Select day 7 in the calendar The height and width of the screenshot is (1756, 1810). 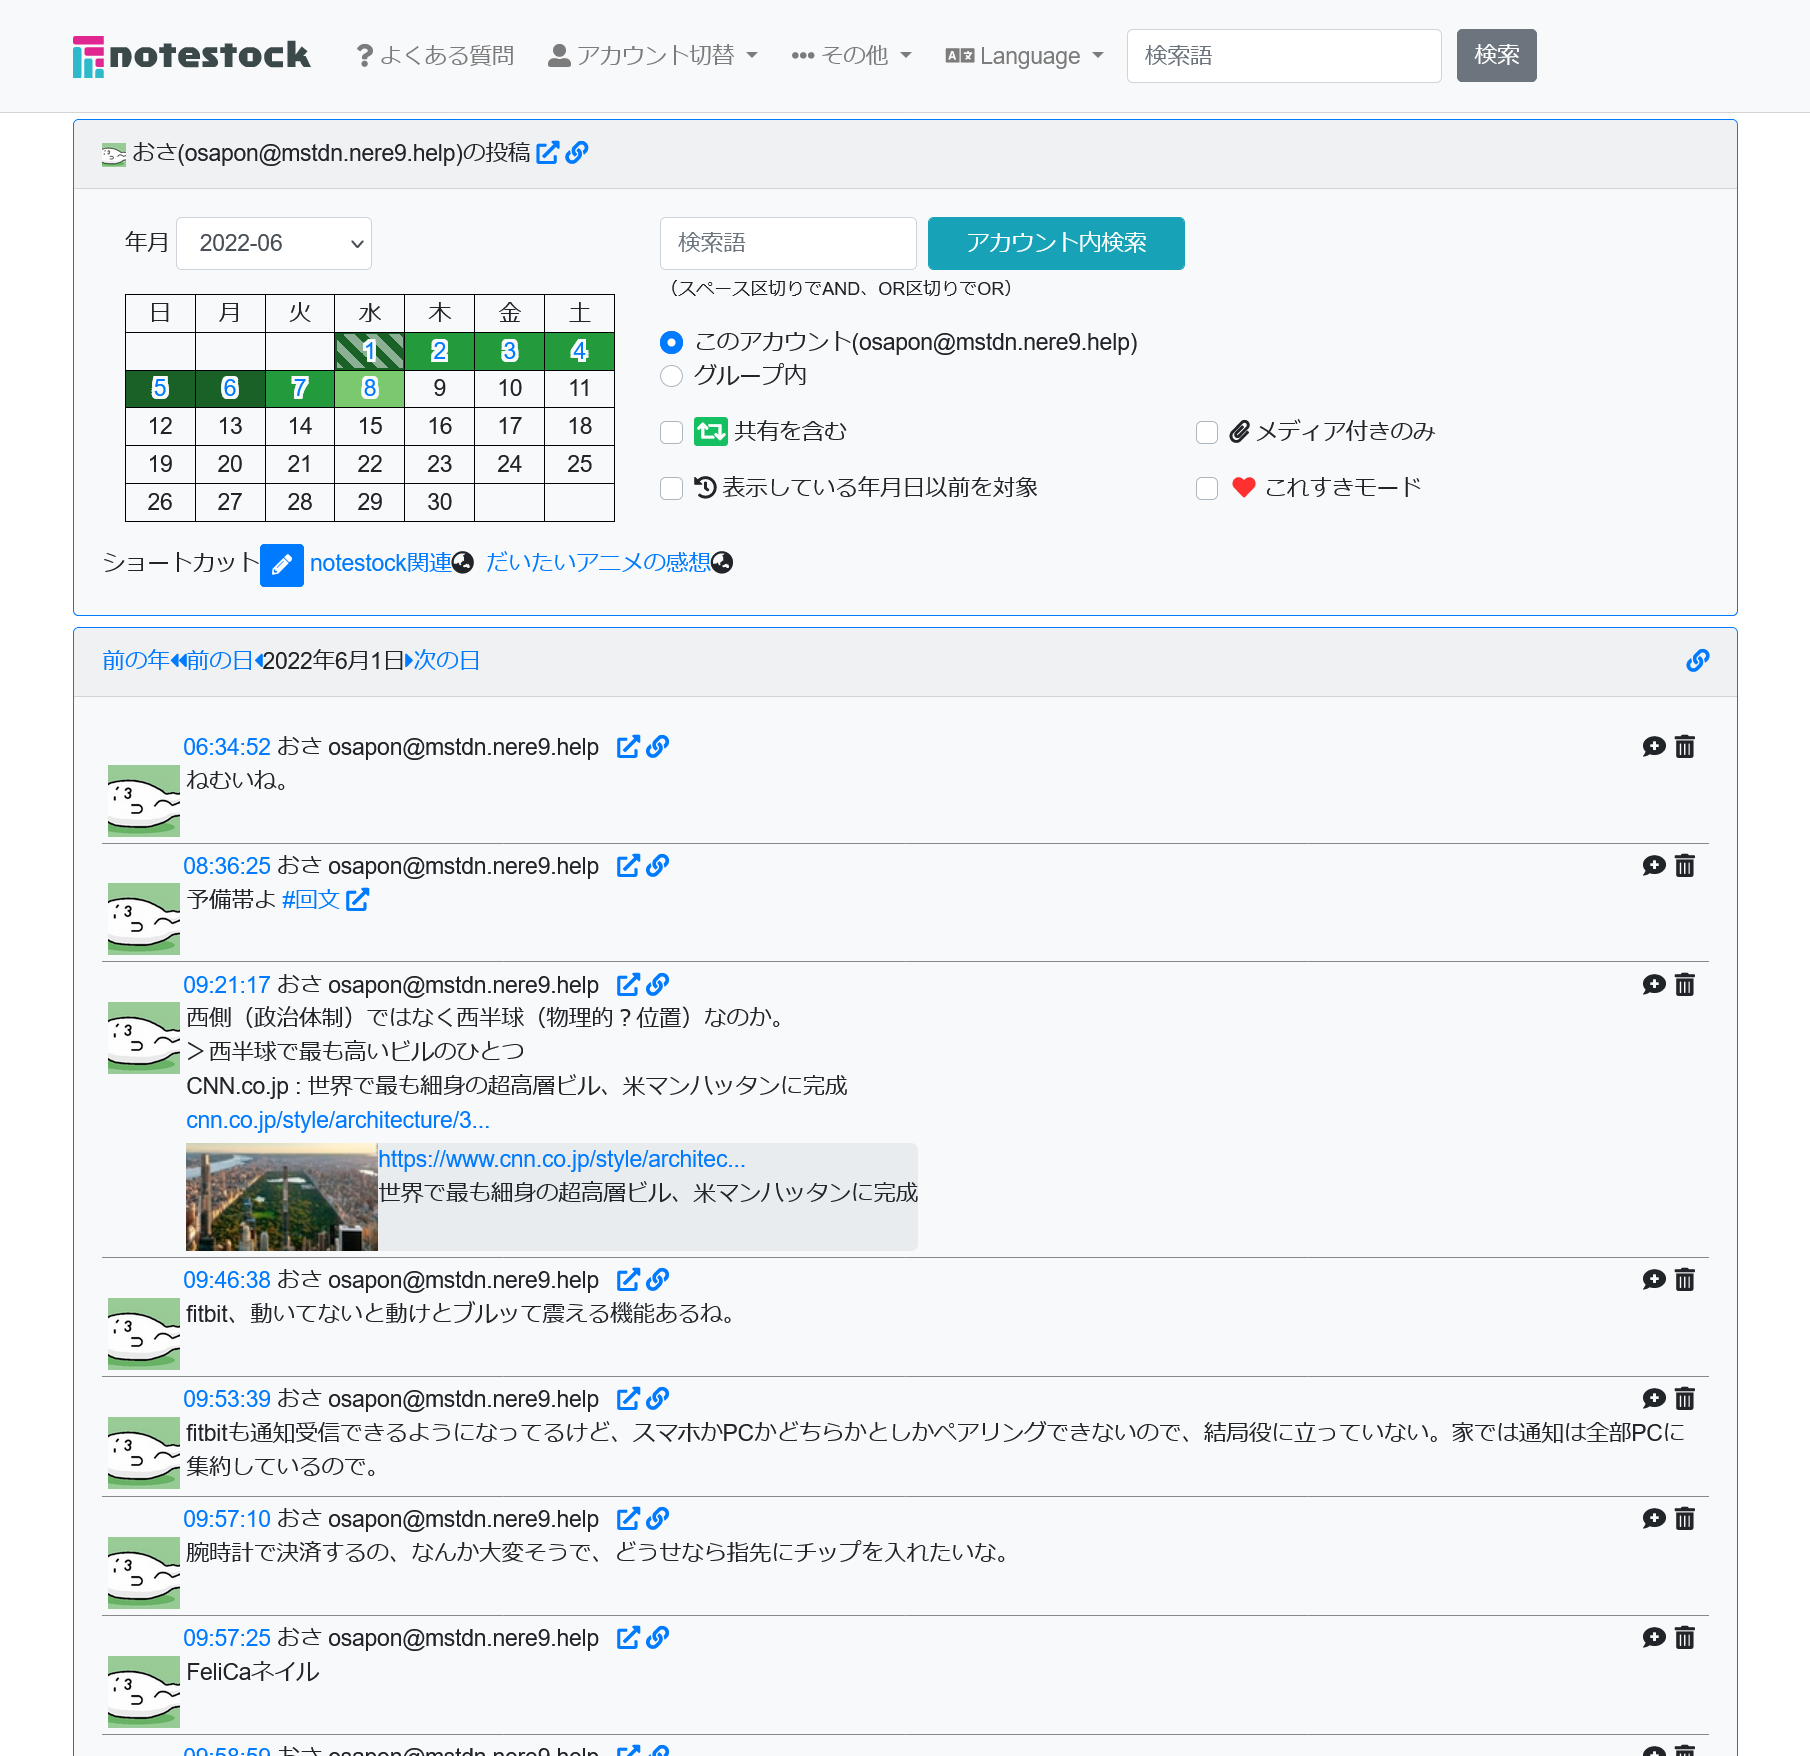(x=300, y=389)
